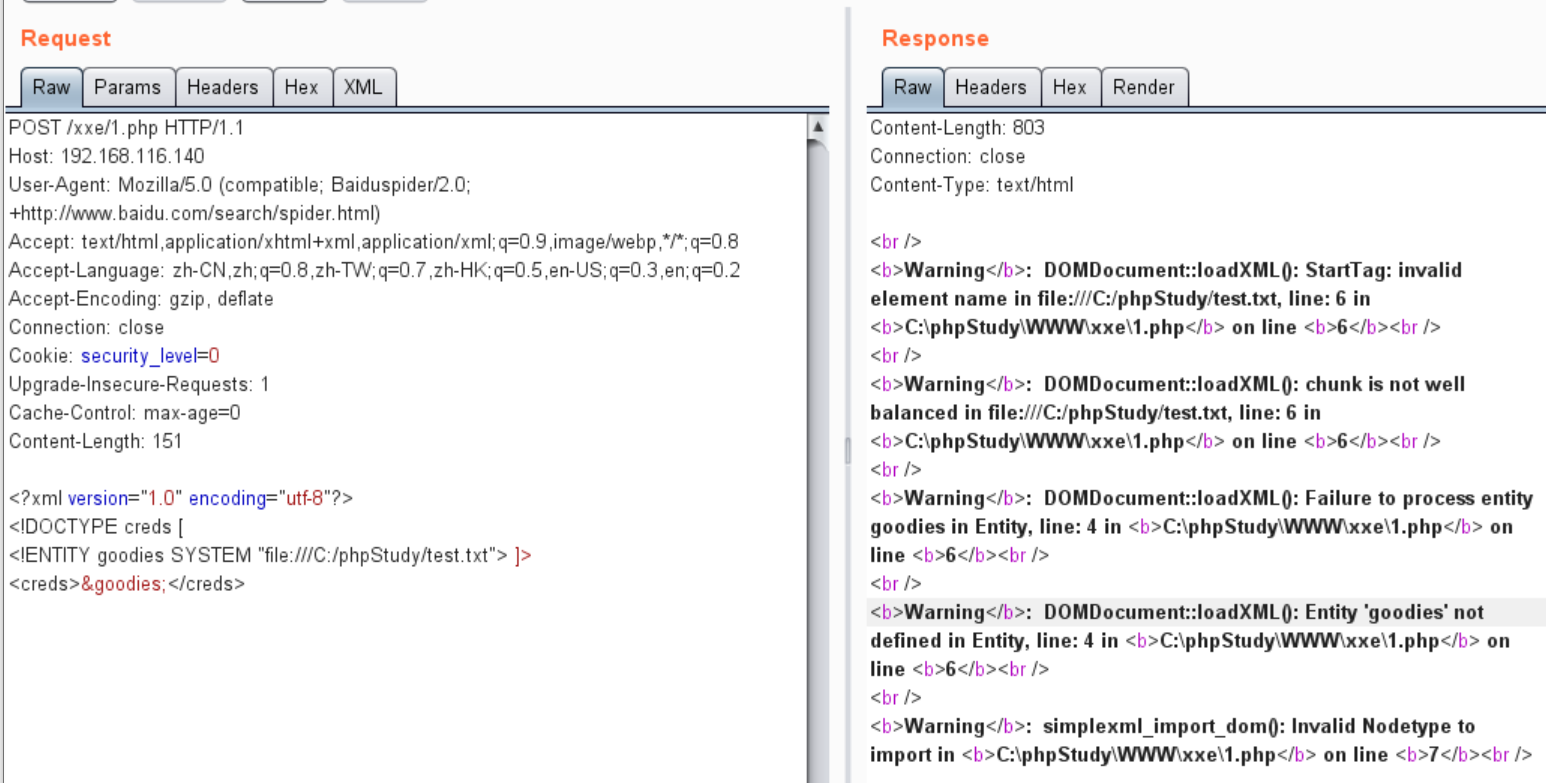The image size is (1546, 783).
Task: Switch to the Request Headers tab
Action: pyautogui.click(x=223, y=87)
